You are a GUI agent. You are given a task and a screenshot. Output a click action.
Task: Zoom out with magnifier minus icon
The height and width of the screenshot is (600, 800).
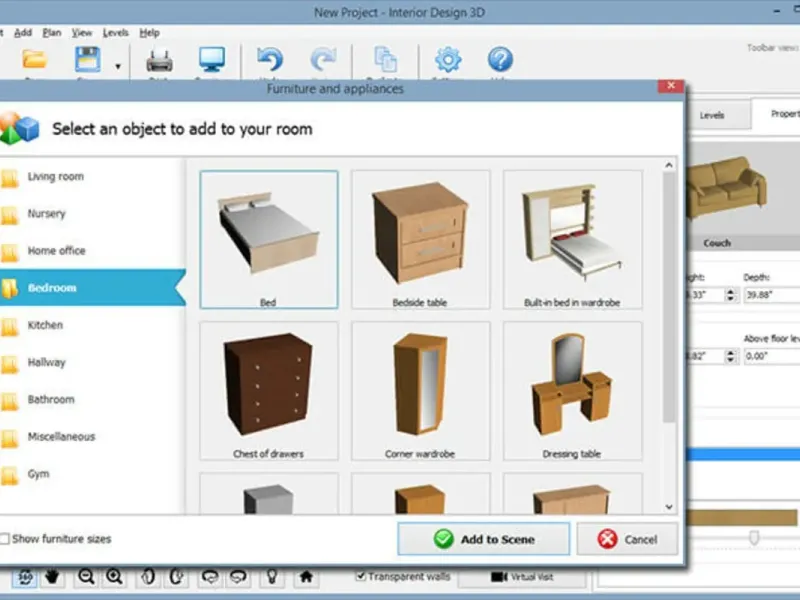point(86,577)
